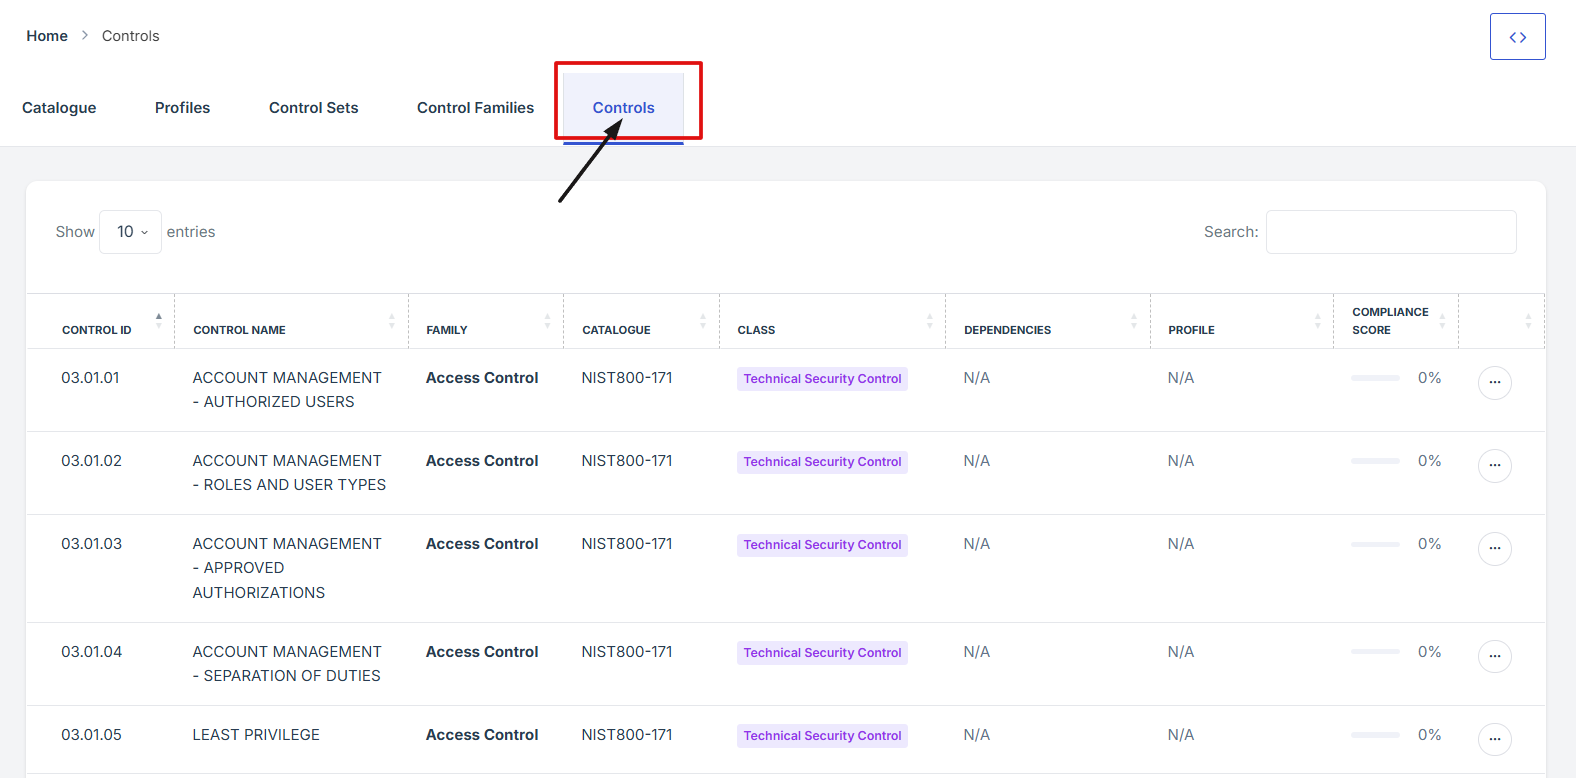Expand the show entries count dropdown
The image size is (1576, 778).
131,232
